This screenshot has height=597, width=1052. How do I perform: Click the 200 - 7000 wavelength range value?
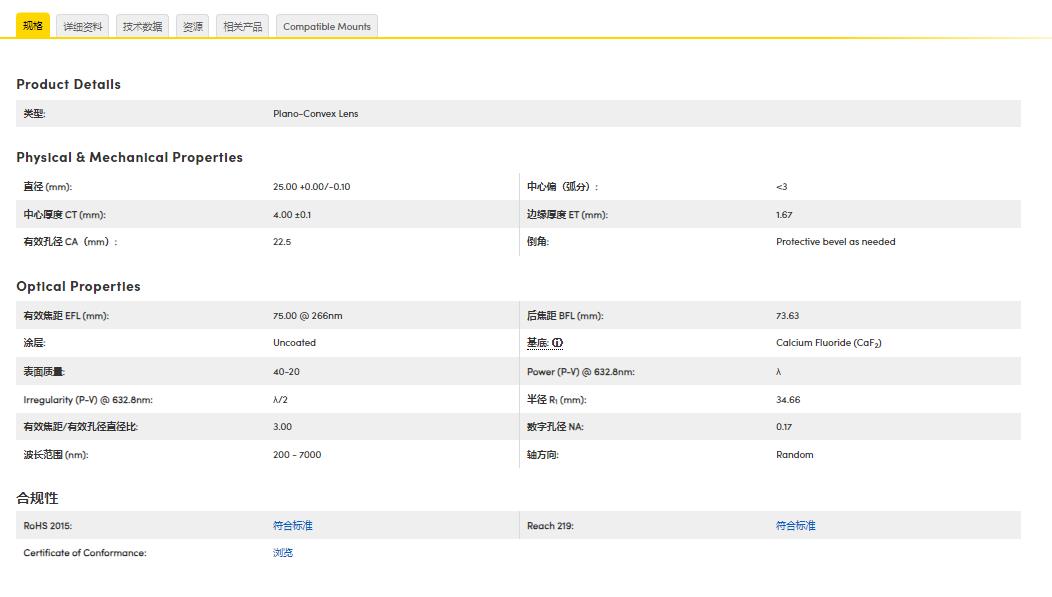297,455
